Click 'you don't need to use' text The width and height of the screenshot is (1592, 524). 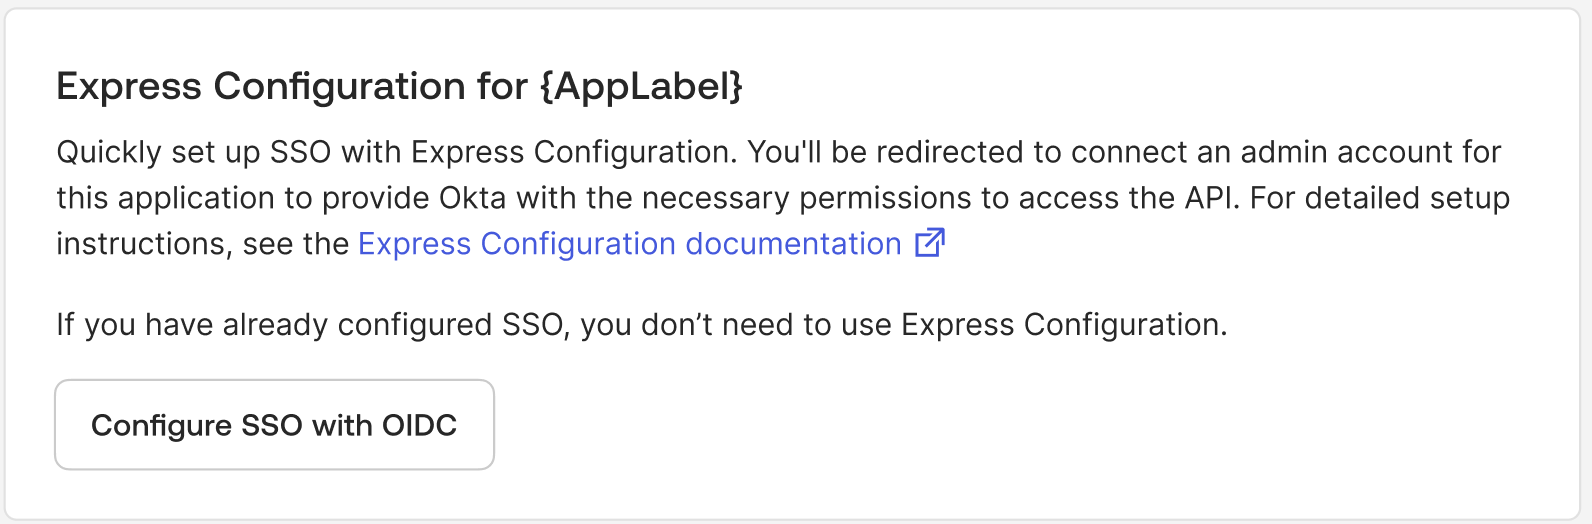pyautogui.click(x=736, y=325)
